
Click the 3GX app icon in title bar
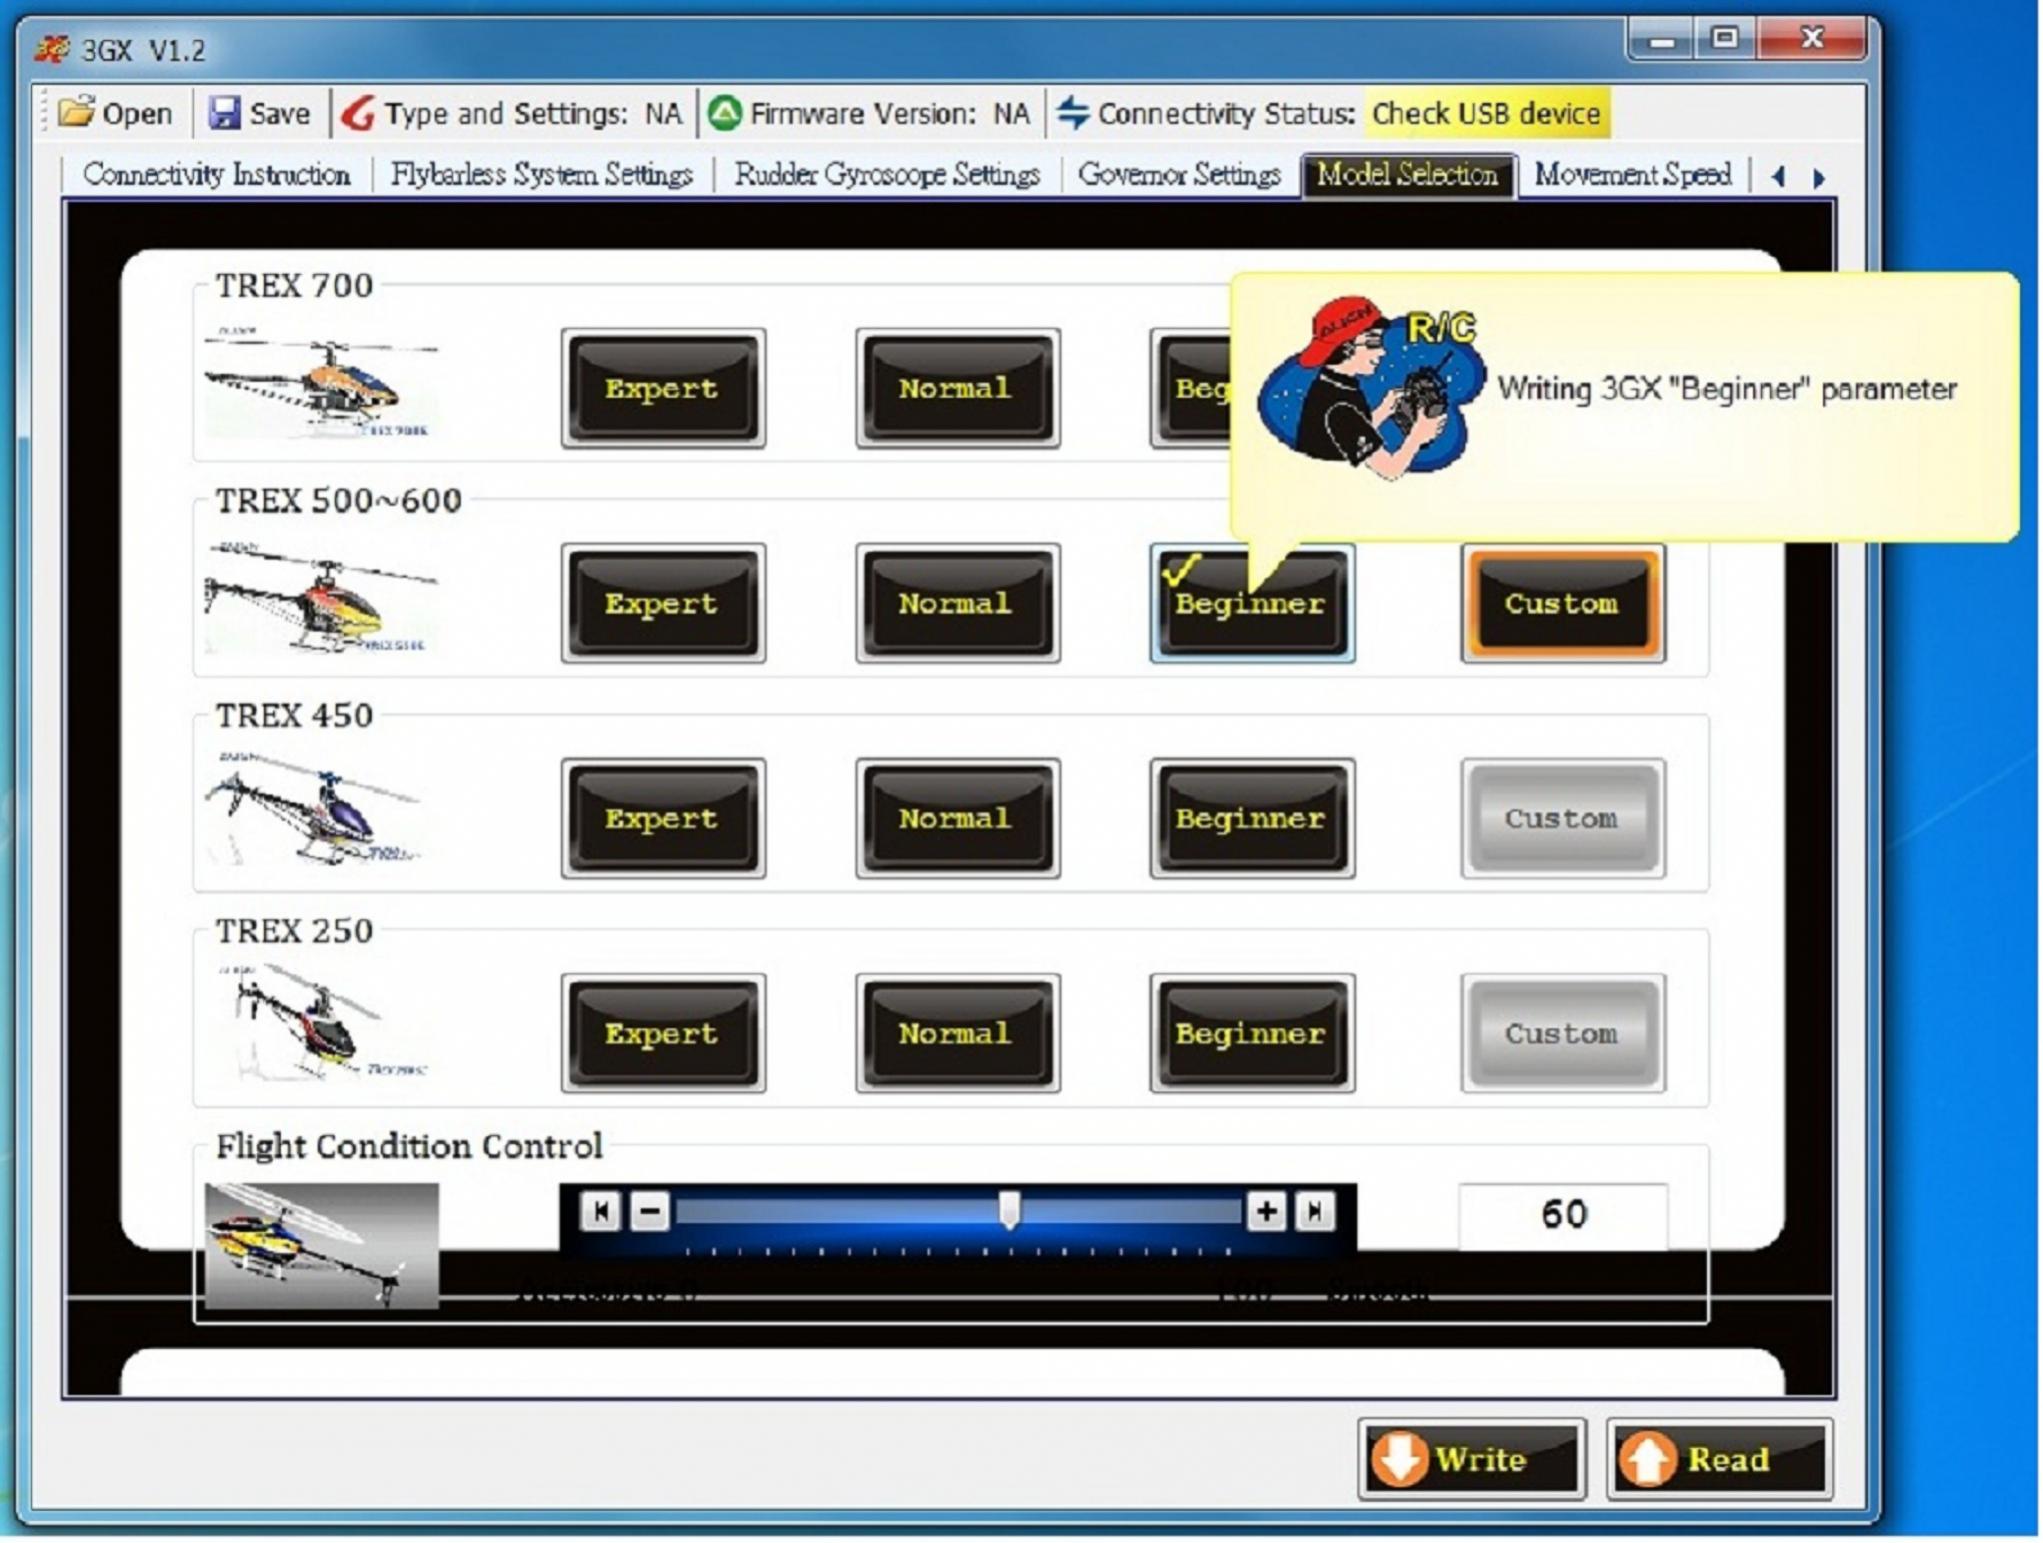pyautogui.click(x=52, y=48)
